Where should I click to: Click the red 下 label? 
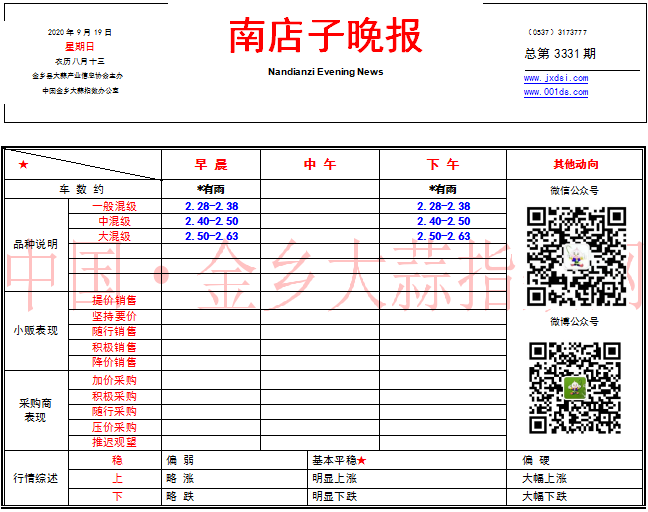point(117,496)
